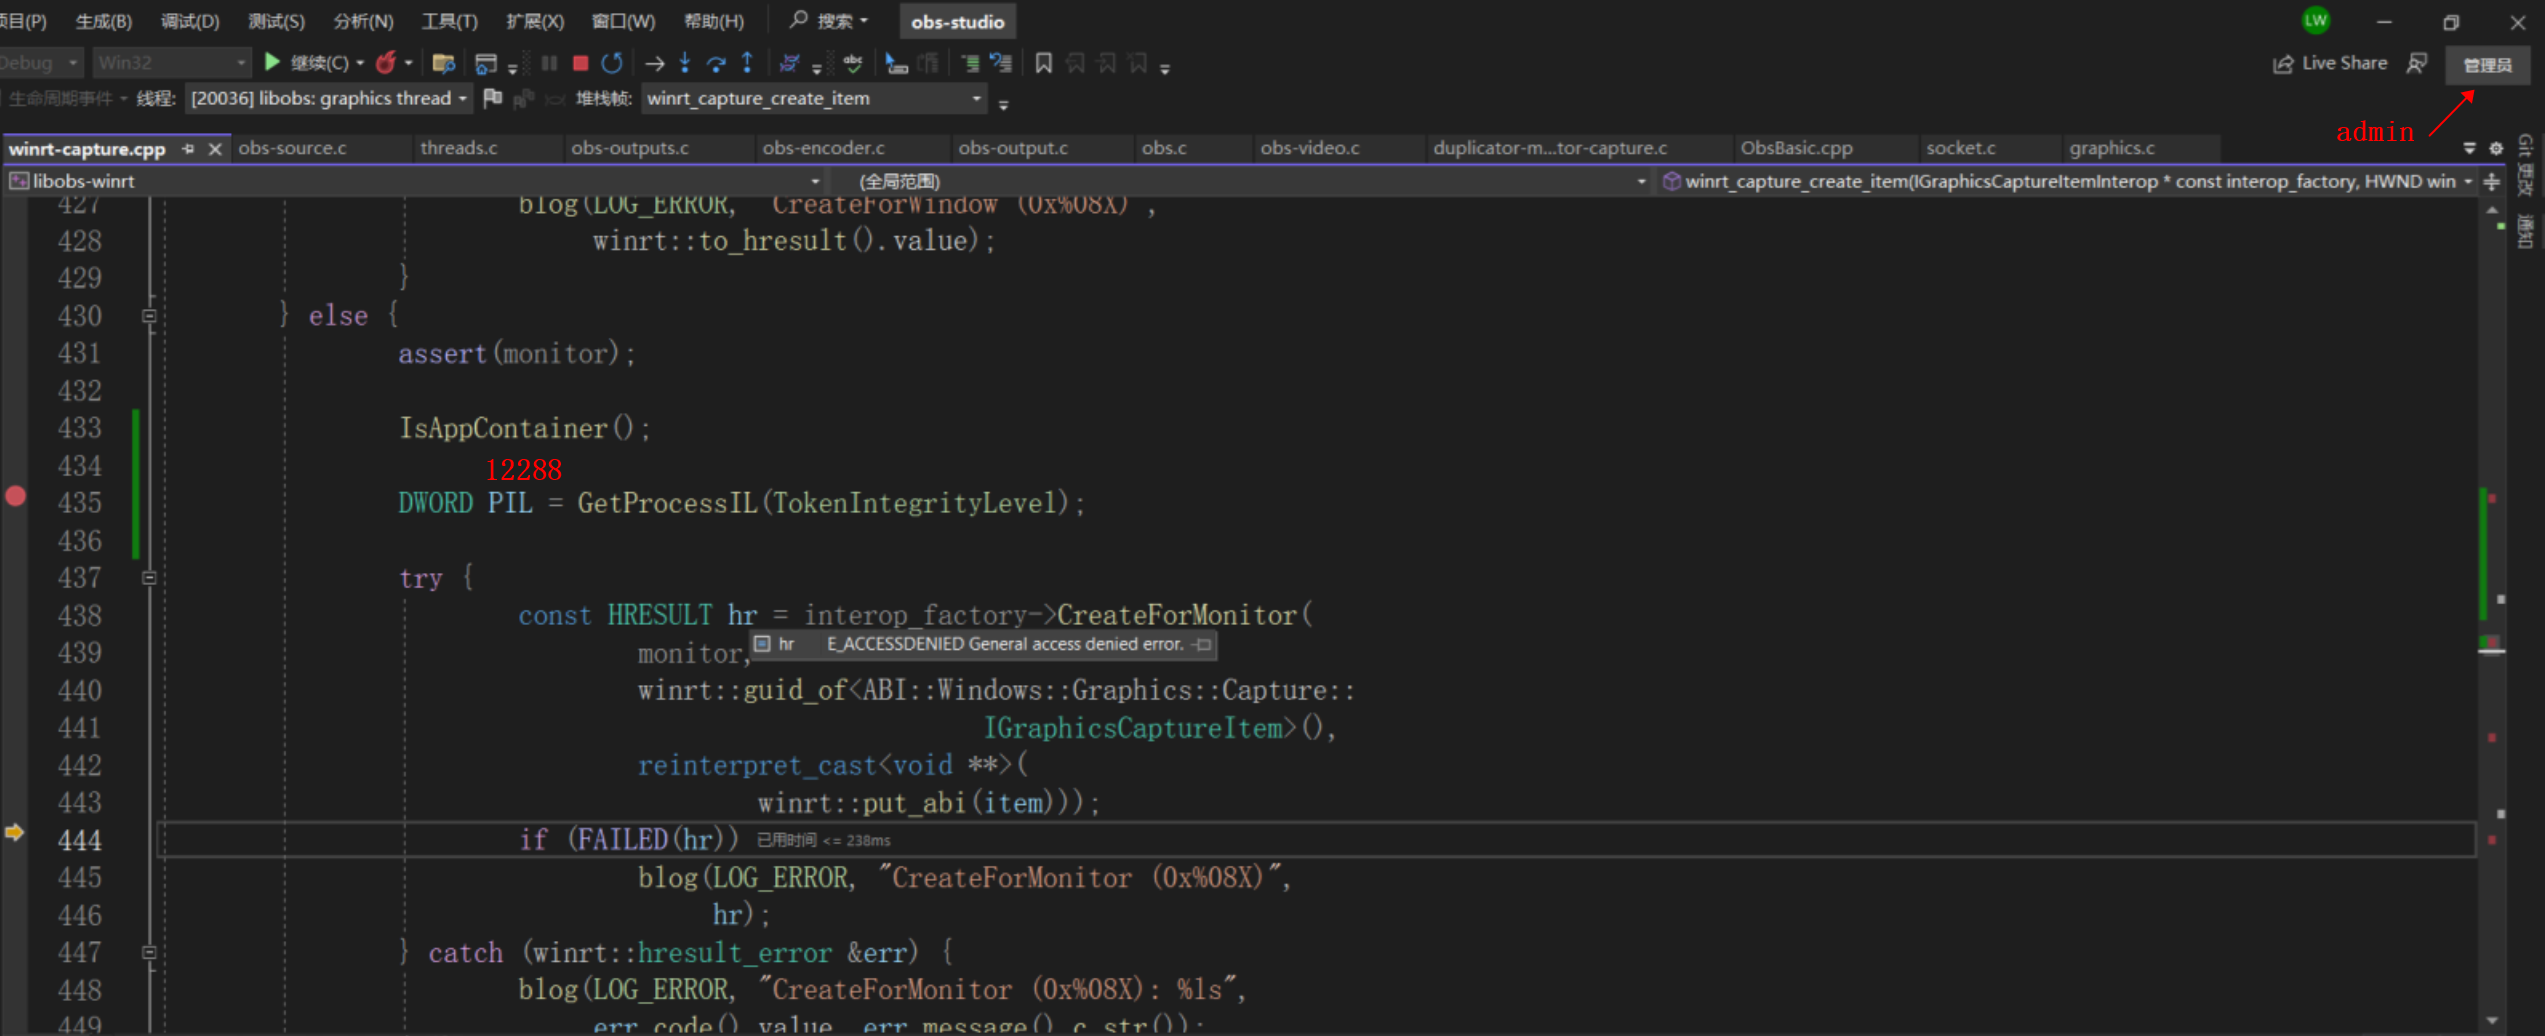Click the Restart debugging icon
The width and height of the screenshot is (2545, 1036).
612,62
